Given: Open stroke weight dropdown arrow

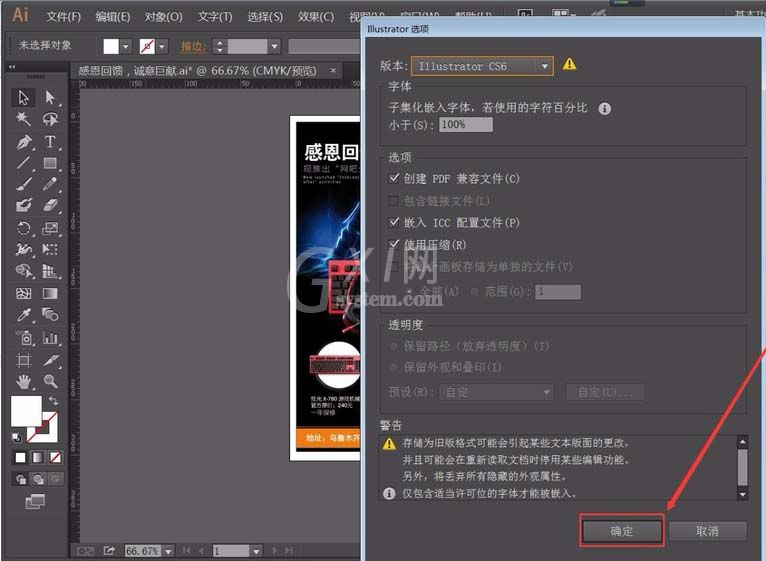Looking at the screenshot, I should tap(275, 46).
